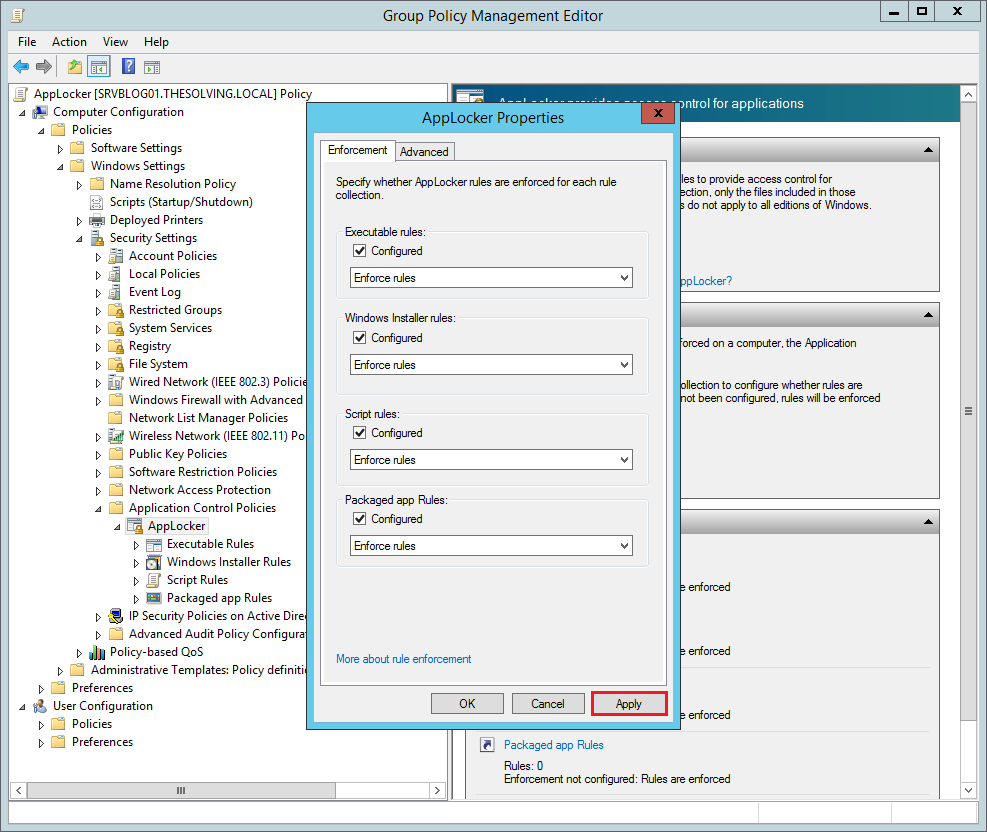This screenshot has width=987, height=832.
Task: Click the Account Policies icon
Action: coord(116,256)
